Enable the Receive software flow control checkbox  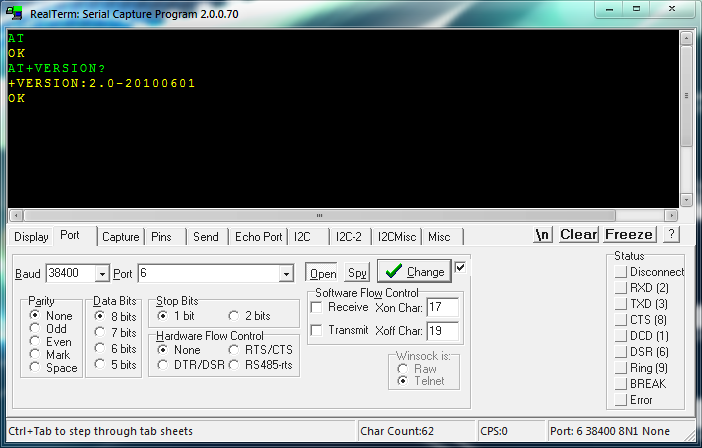[x=316, y=307]
